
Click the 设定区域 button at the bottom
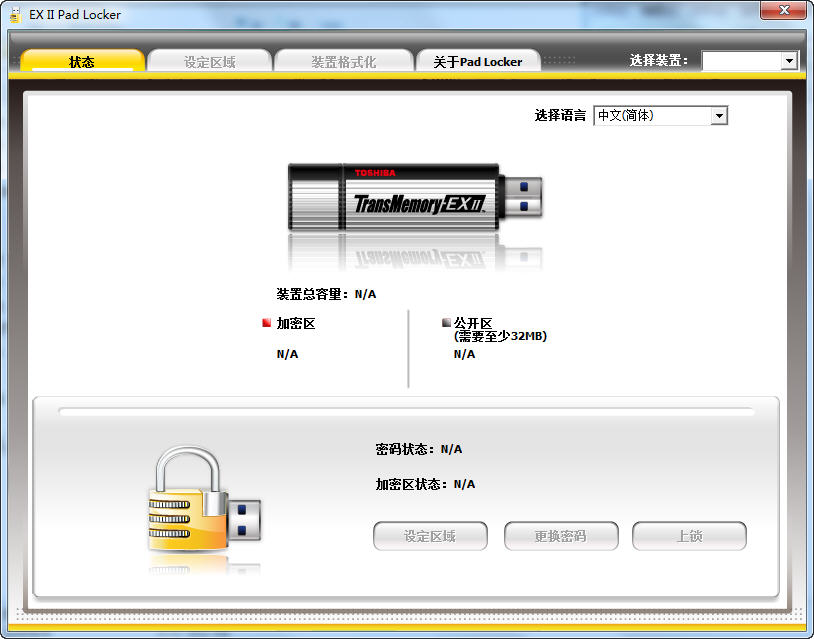[x=430, y=536]
